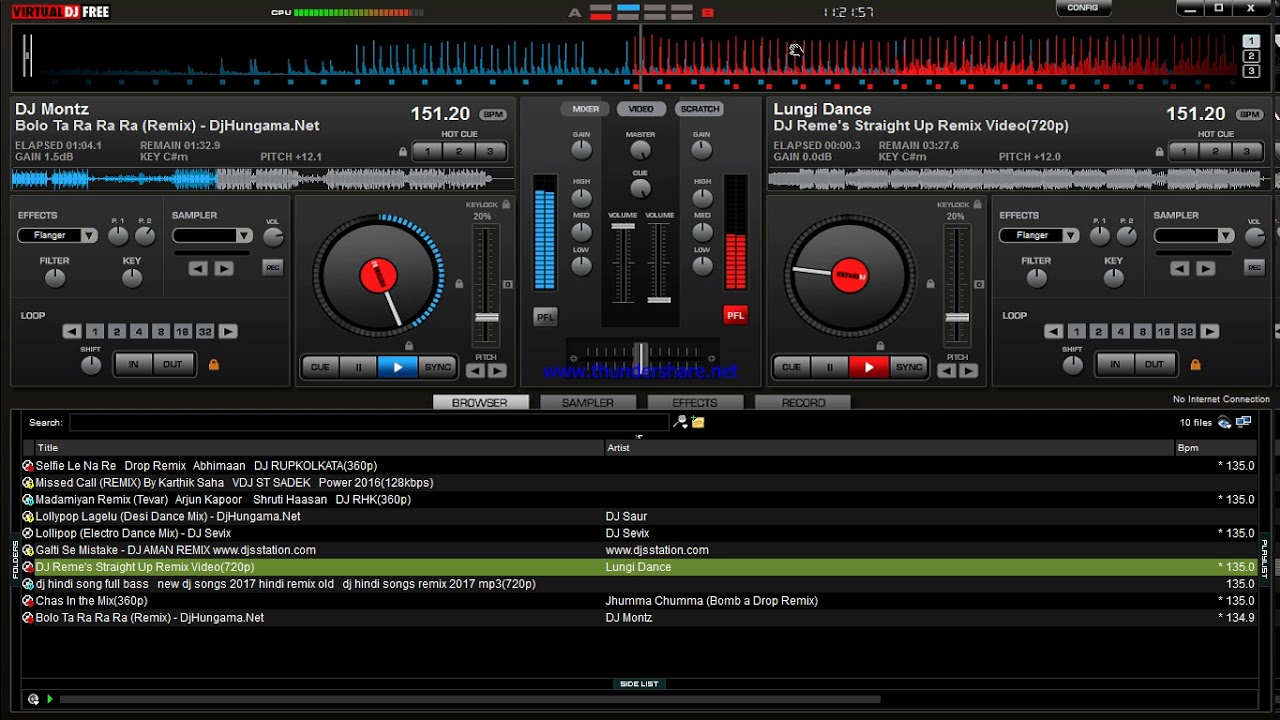Select right deck loop length 8

pos(1142,332)
